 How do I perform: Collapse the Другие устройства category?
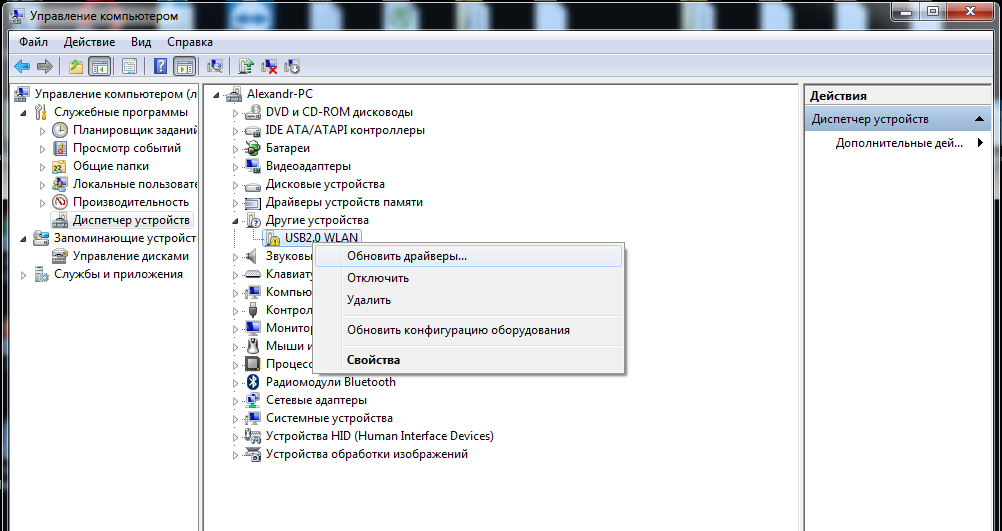pyautogui.click(x=237, y=220)
